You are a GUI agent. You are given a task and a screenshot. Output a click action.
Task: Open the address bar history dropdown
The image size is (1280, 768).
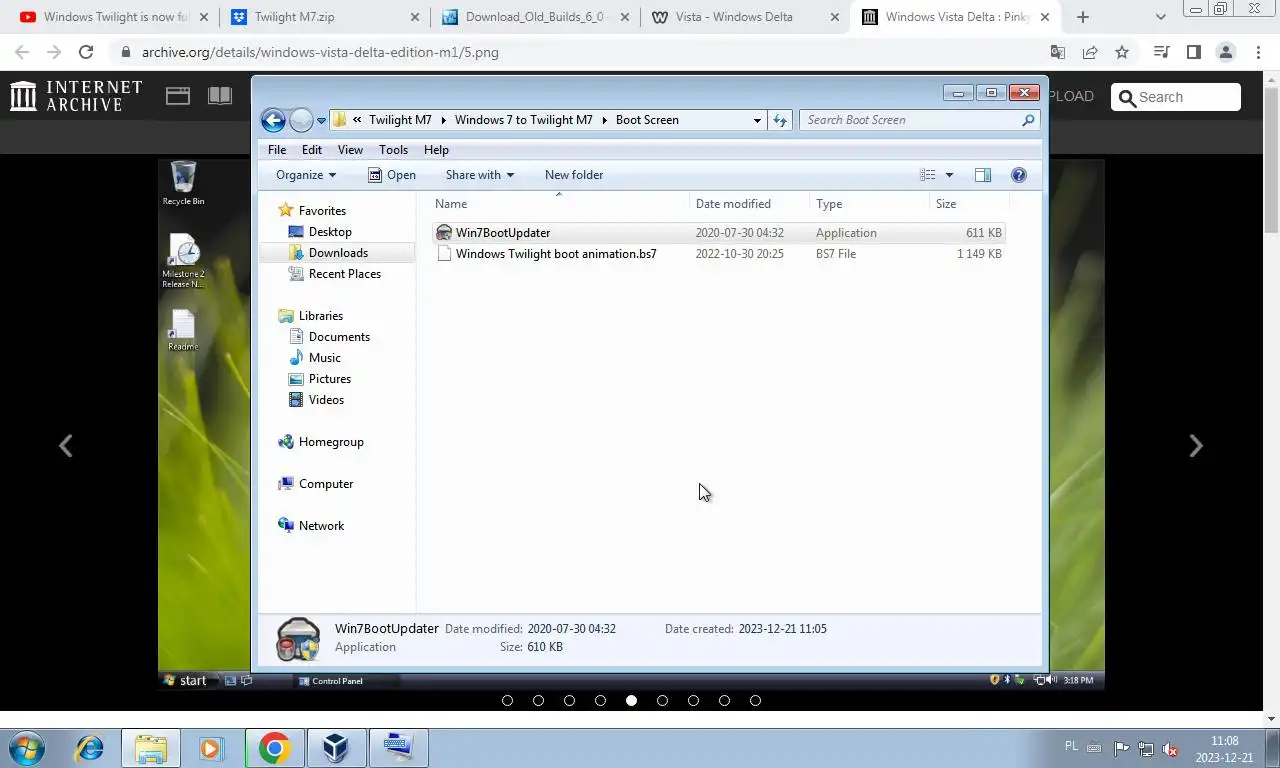(757, 120)
